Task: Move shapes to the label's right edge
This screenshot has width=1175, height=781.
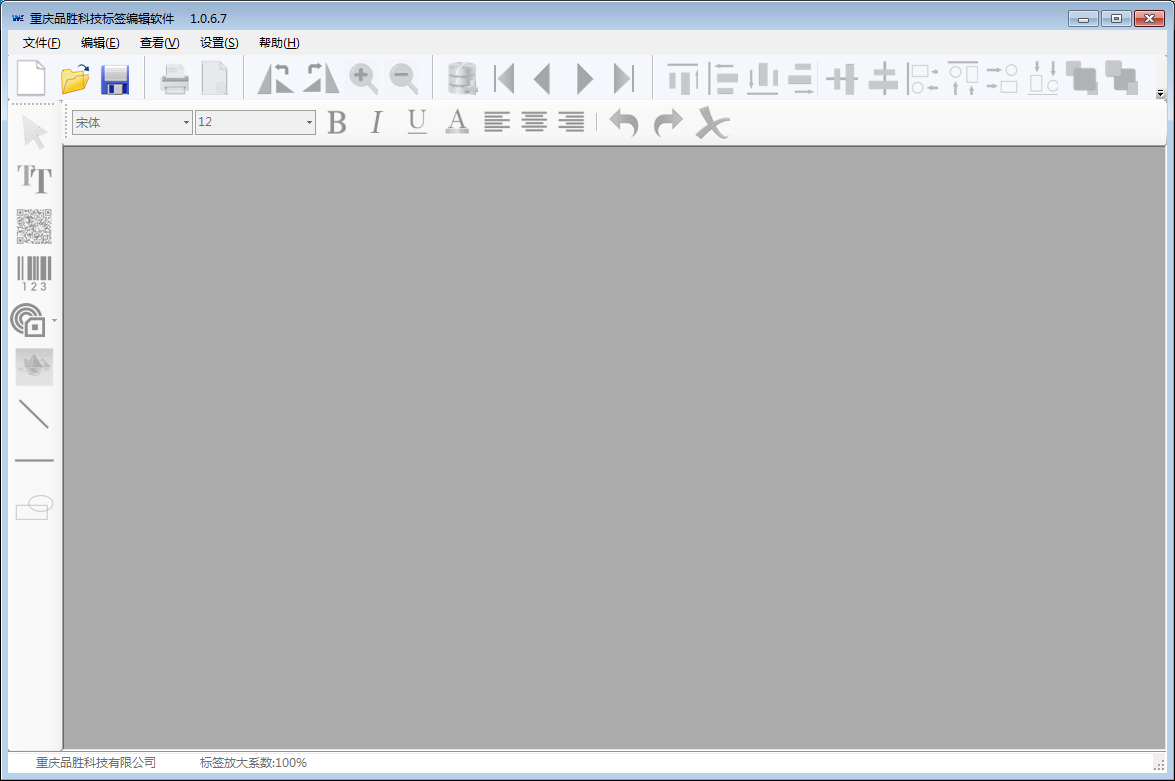Action: coord(1002,79)
